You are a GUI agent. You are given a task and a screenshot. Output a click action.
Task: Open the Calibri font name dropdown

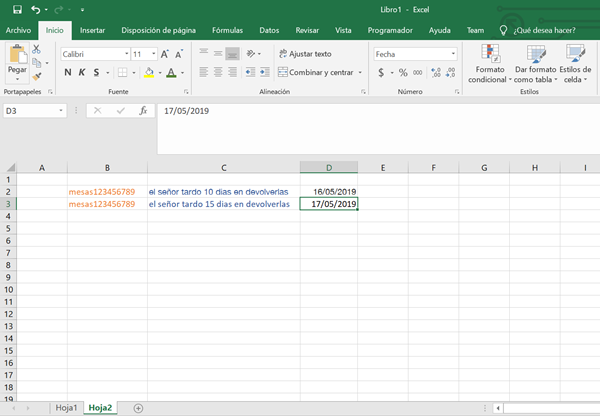[126, 54]
